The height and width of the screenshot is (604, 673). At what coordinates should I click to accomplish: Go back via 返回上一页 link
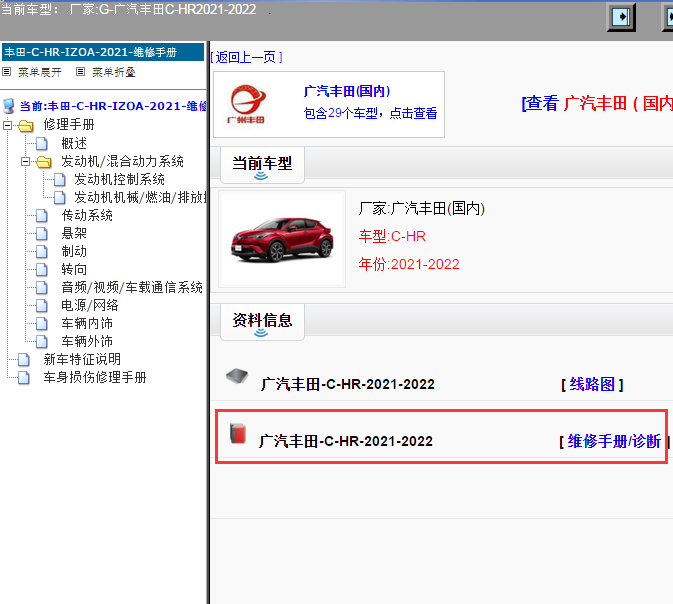tap(246, 57)
